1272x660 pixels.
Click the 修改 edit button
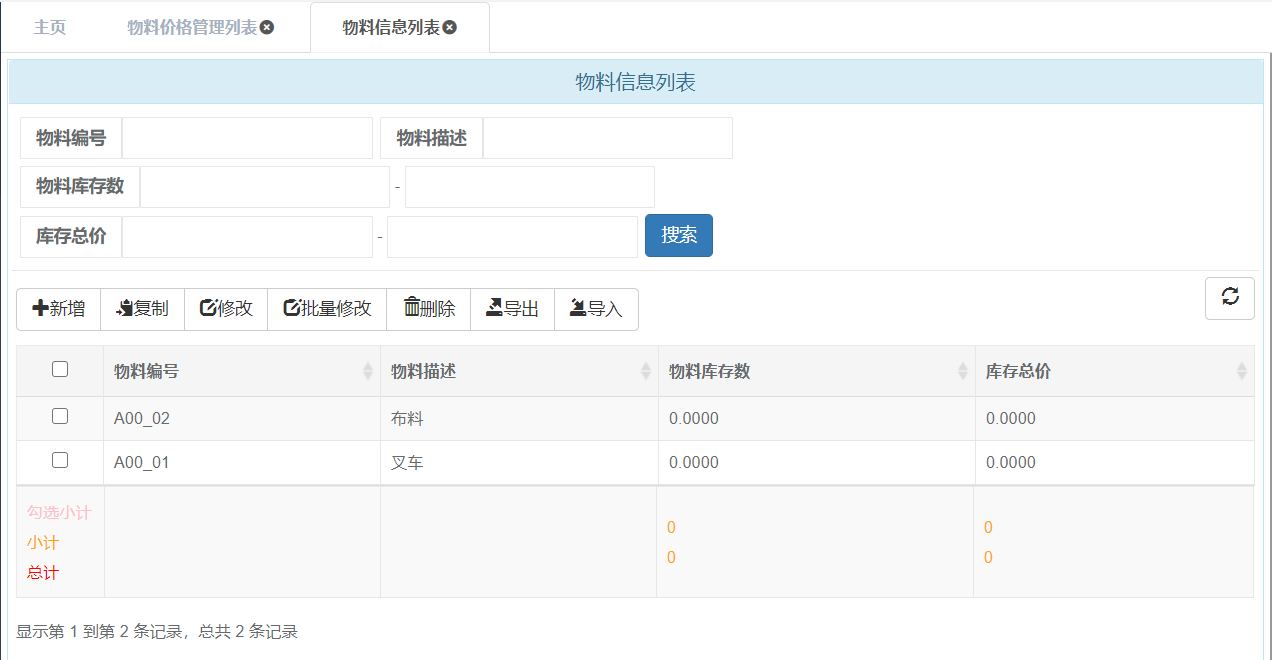[x=226, y=309]
